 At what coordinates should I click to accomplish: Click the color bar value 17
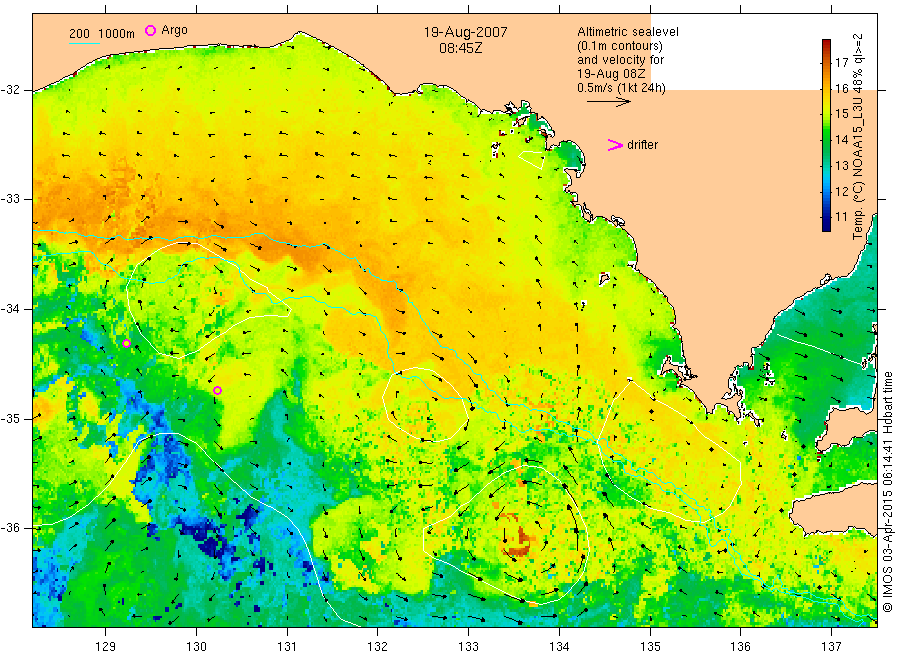tap(841, 62)
